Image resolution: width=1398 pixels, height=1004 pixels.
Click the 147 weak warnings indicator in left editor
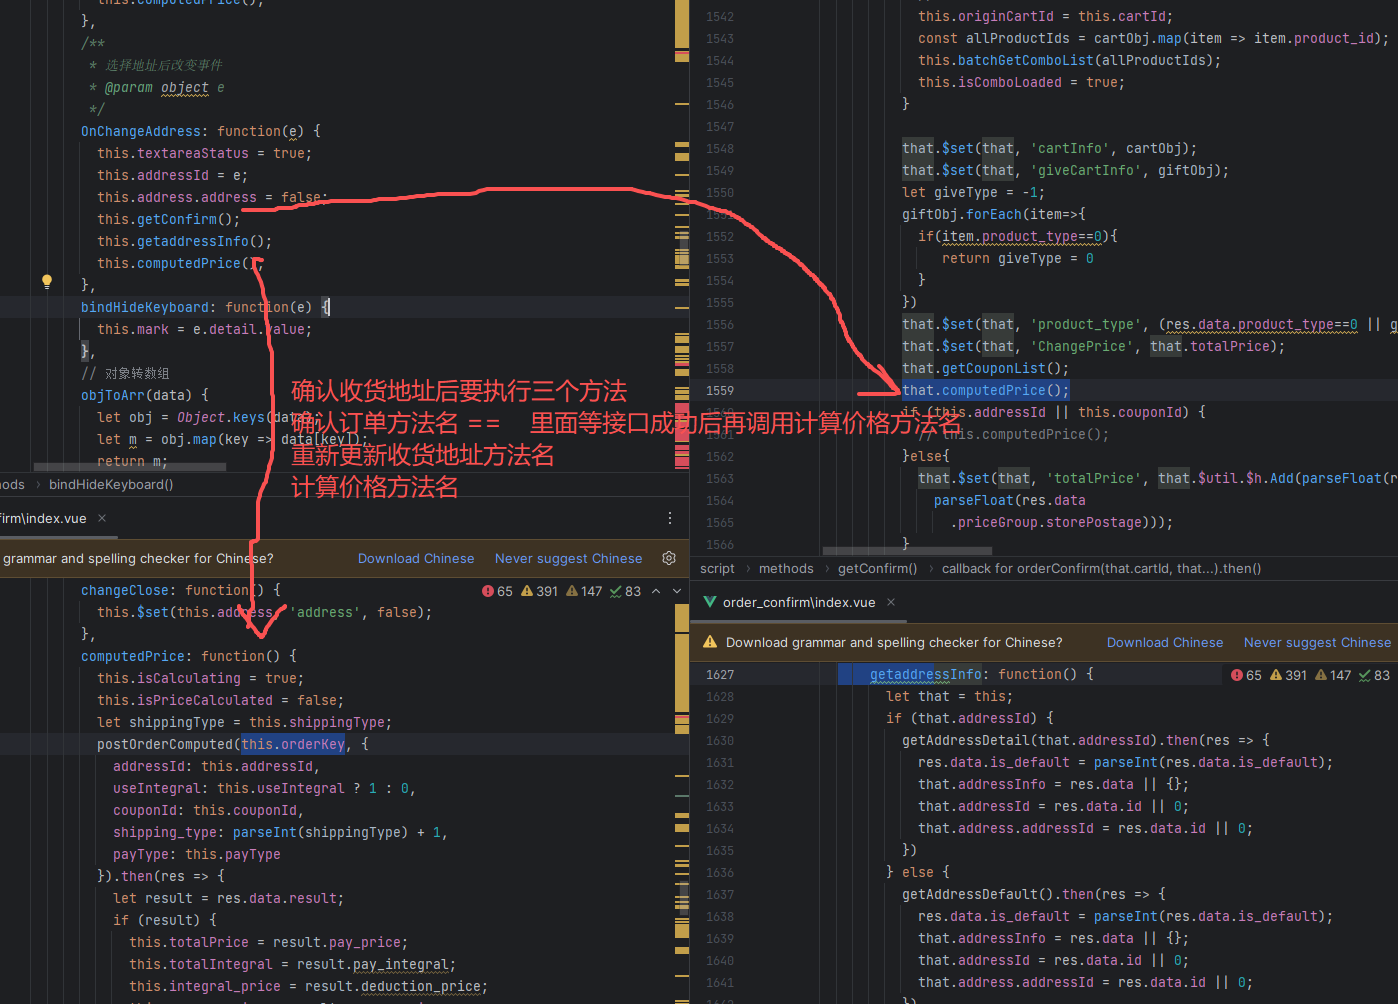tap(584, 591)
